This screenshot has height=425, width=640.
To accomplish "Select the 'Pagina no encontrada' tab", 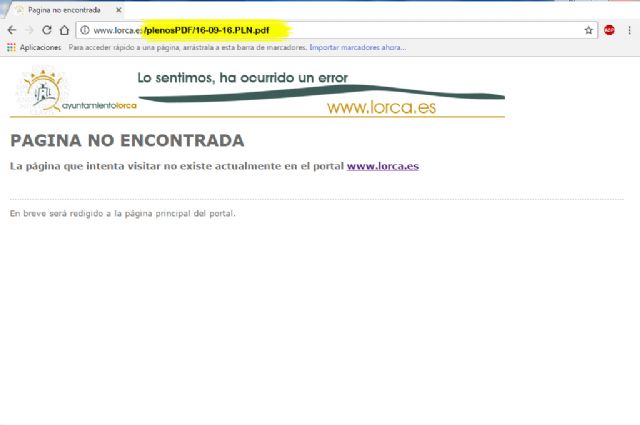I will (x=62, y=9).
